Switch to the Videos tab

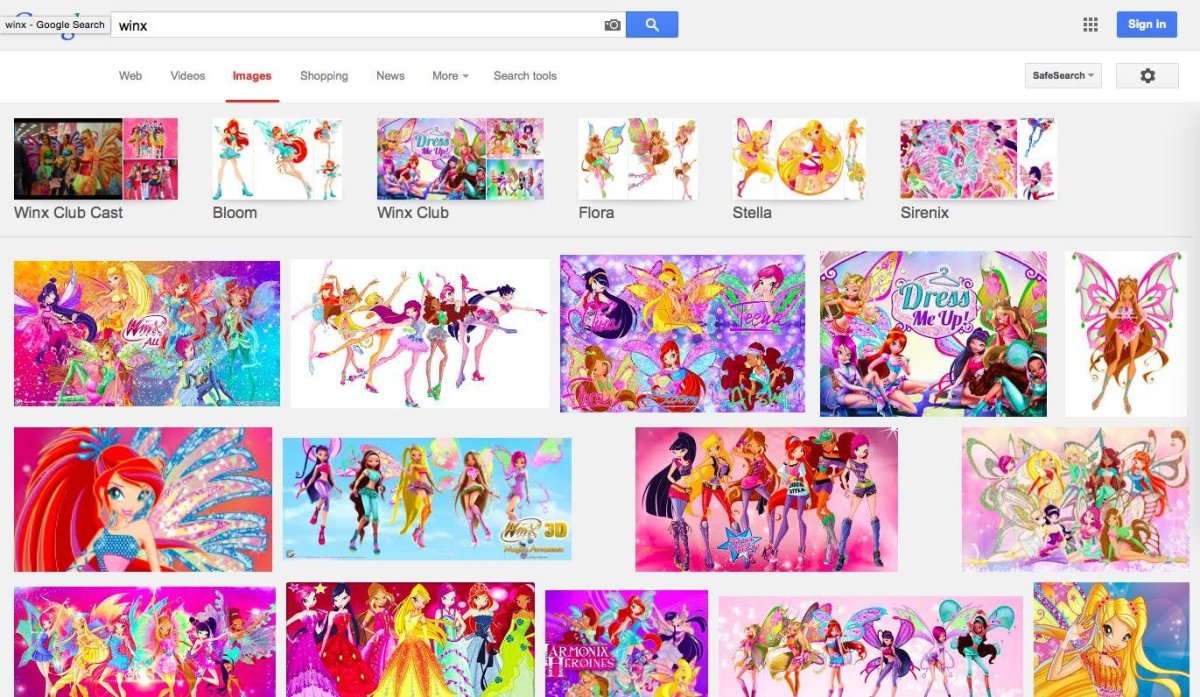(x=188, y=76)
